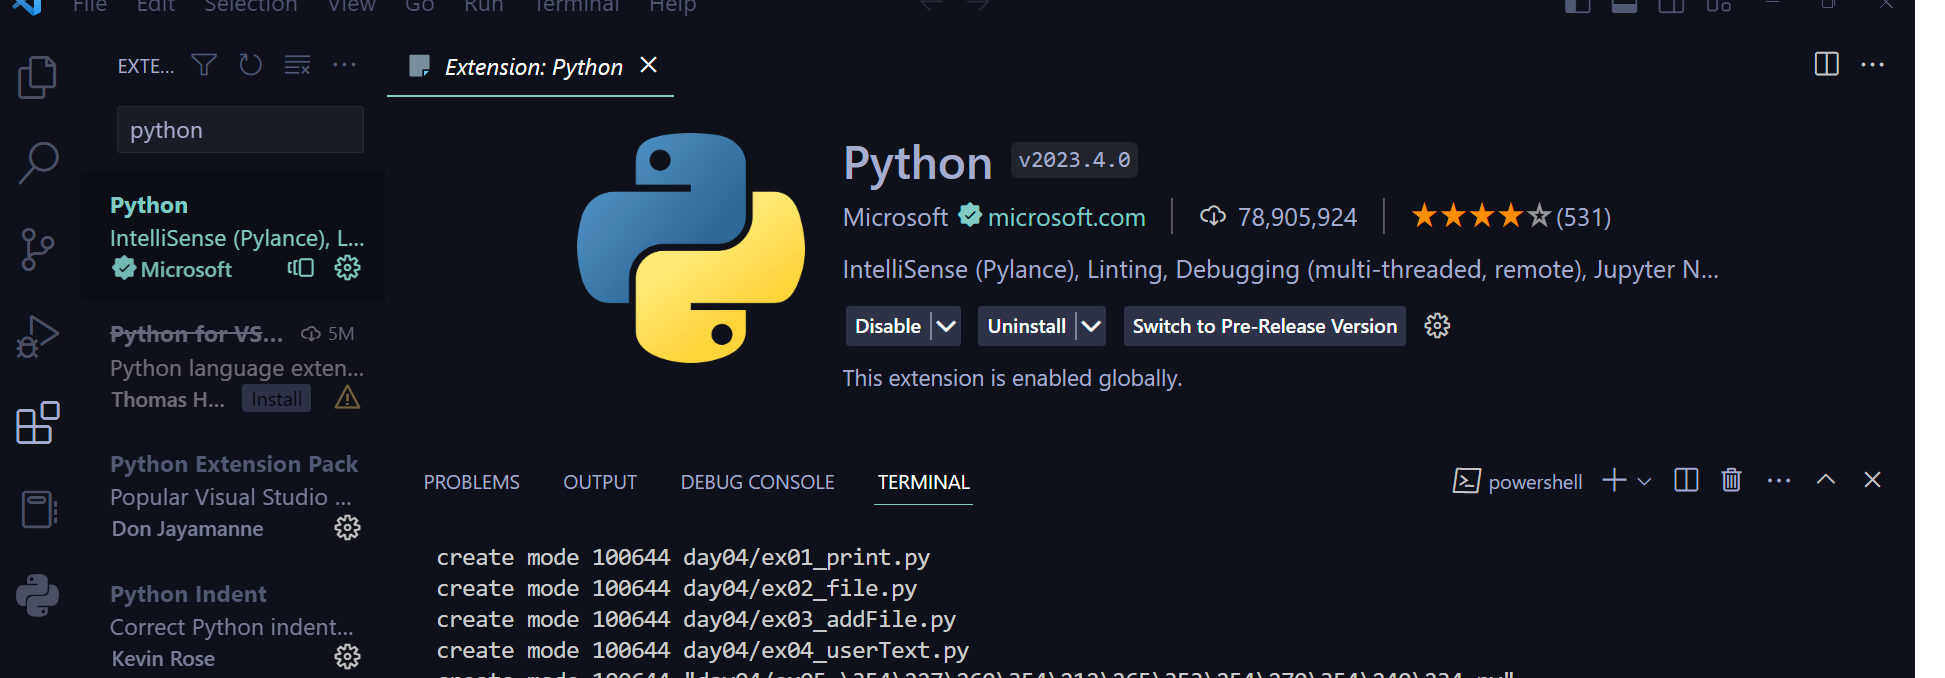Select Python extension by Microsoft in list
The image size is (1945, 678).
point(234,236)
